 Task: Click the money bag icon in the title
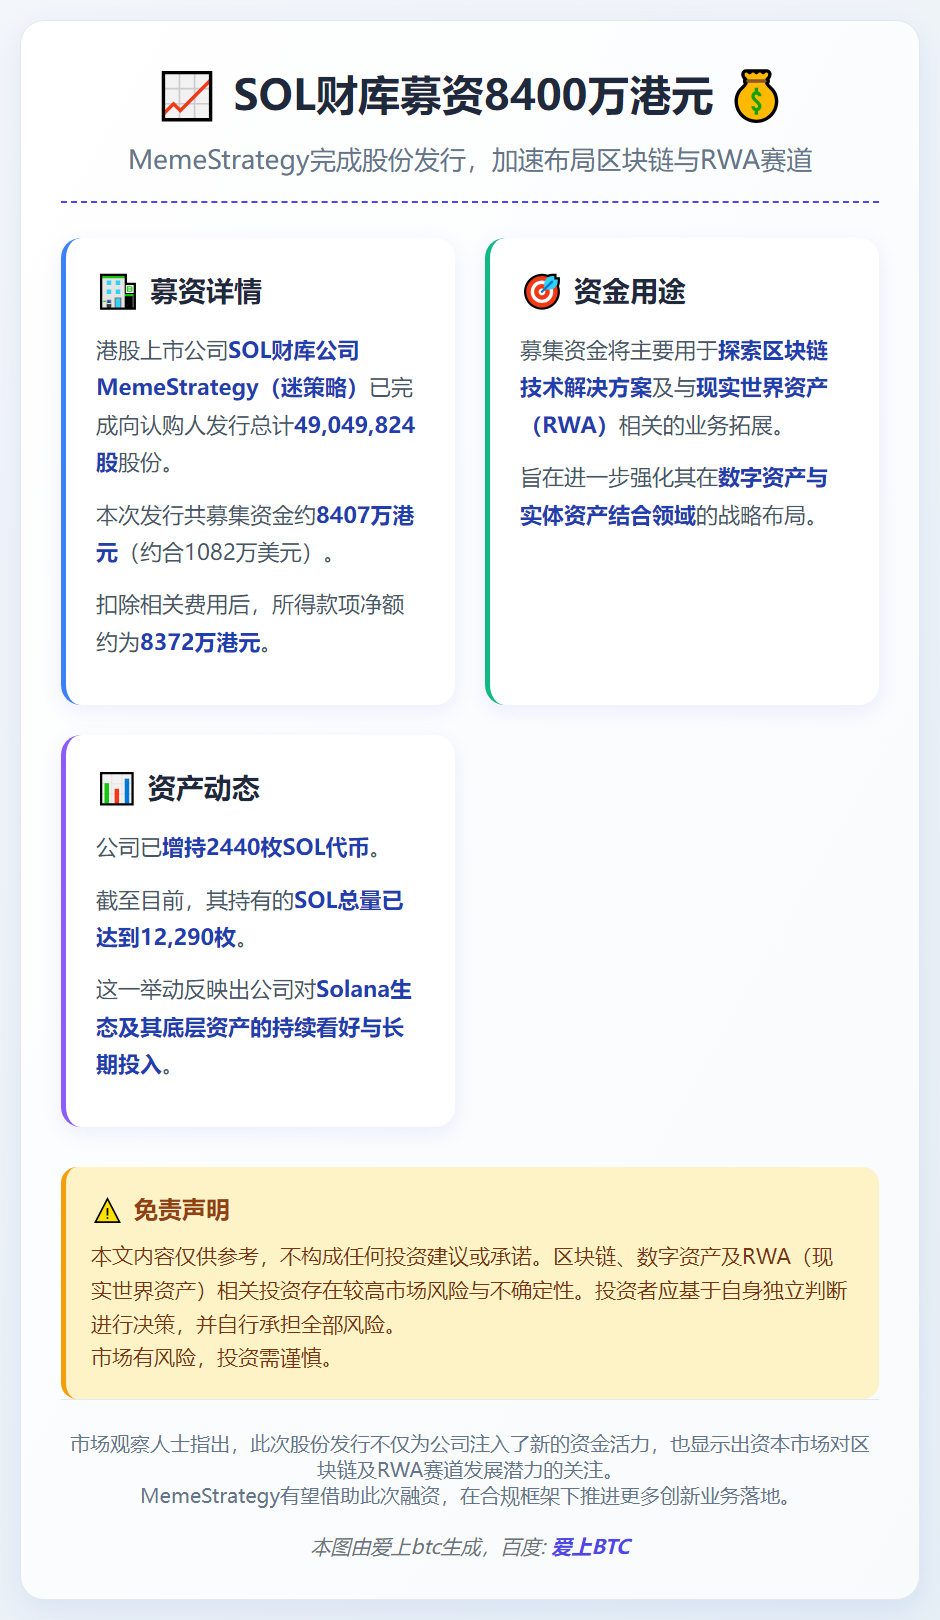point(756,96)
